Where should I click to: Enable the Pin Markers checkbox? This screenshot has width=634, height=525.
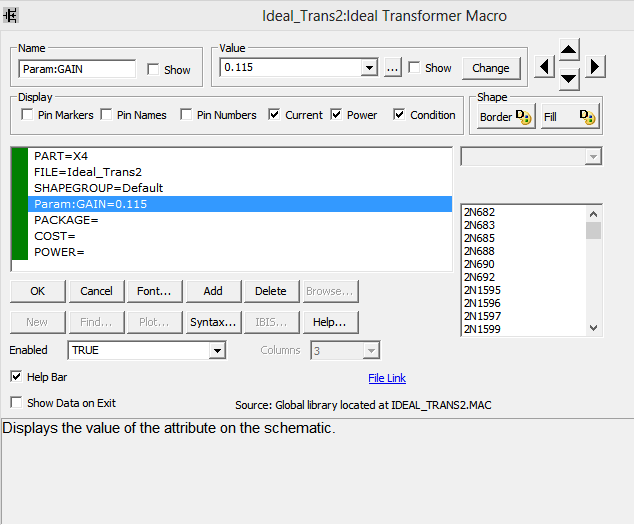click(x=27, y=115)
